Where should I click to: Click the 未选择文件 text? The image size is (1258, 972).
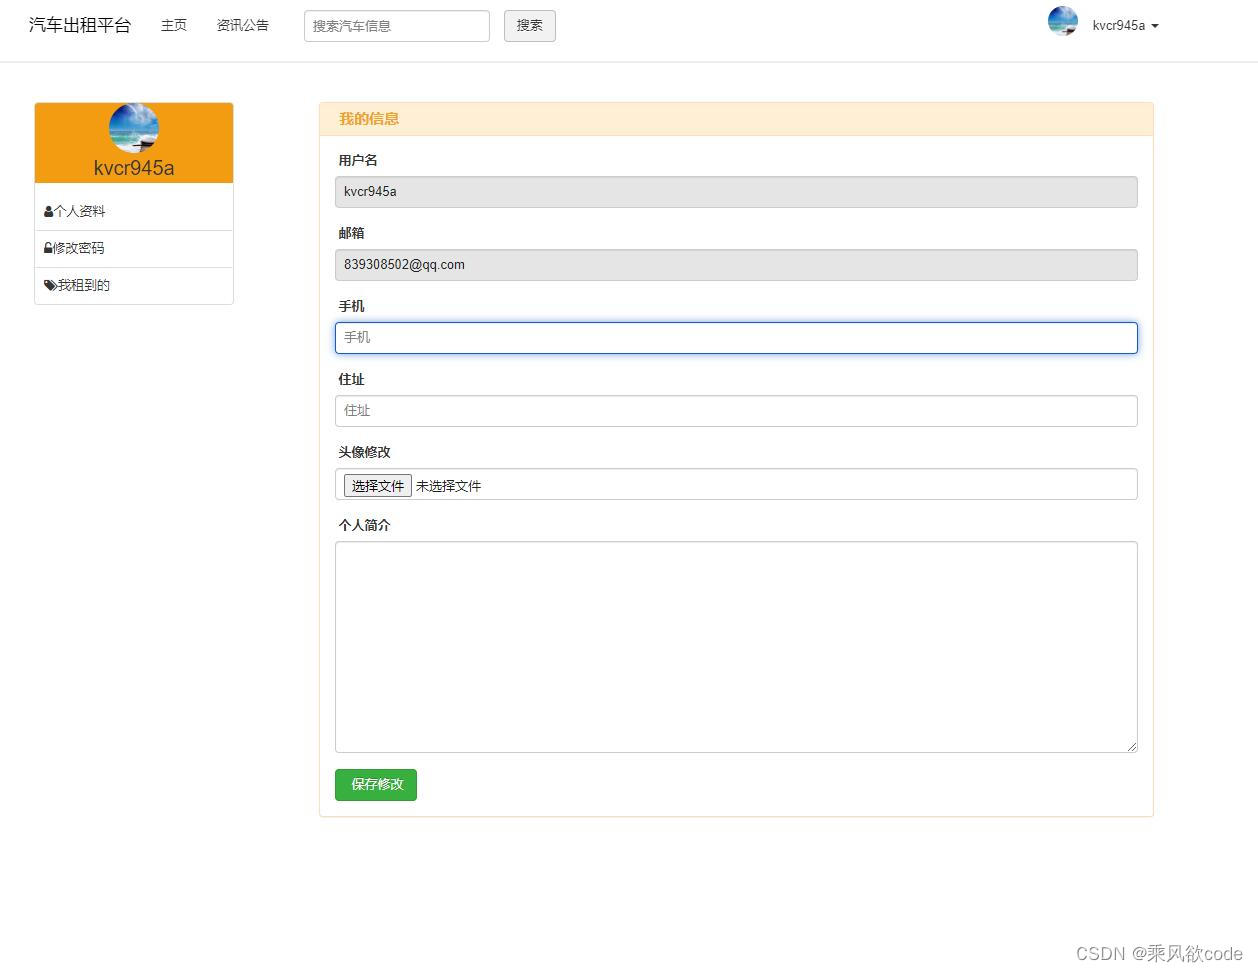point(449,486)
